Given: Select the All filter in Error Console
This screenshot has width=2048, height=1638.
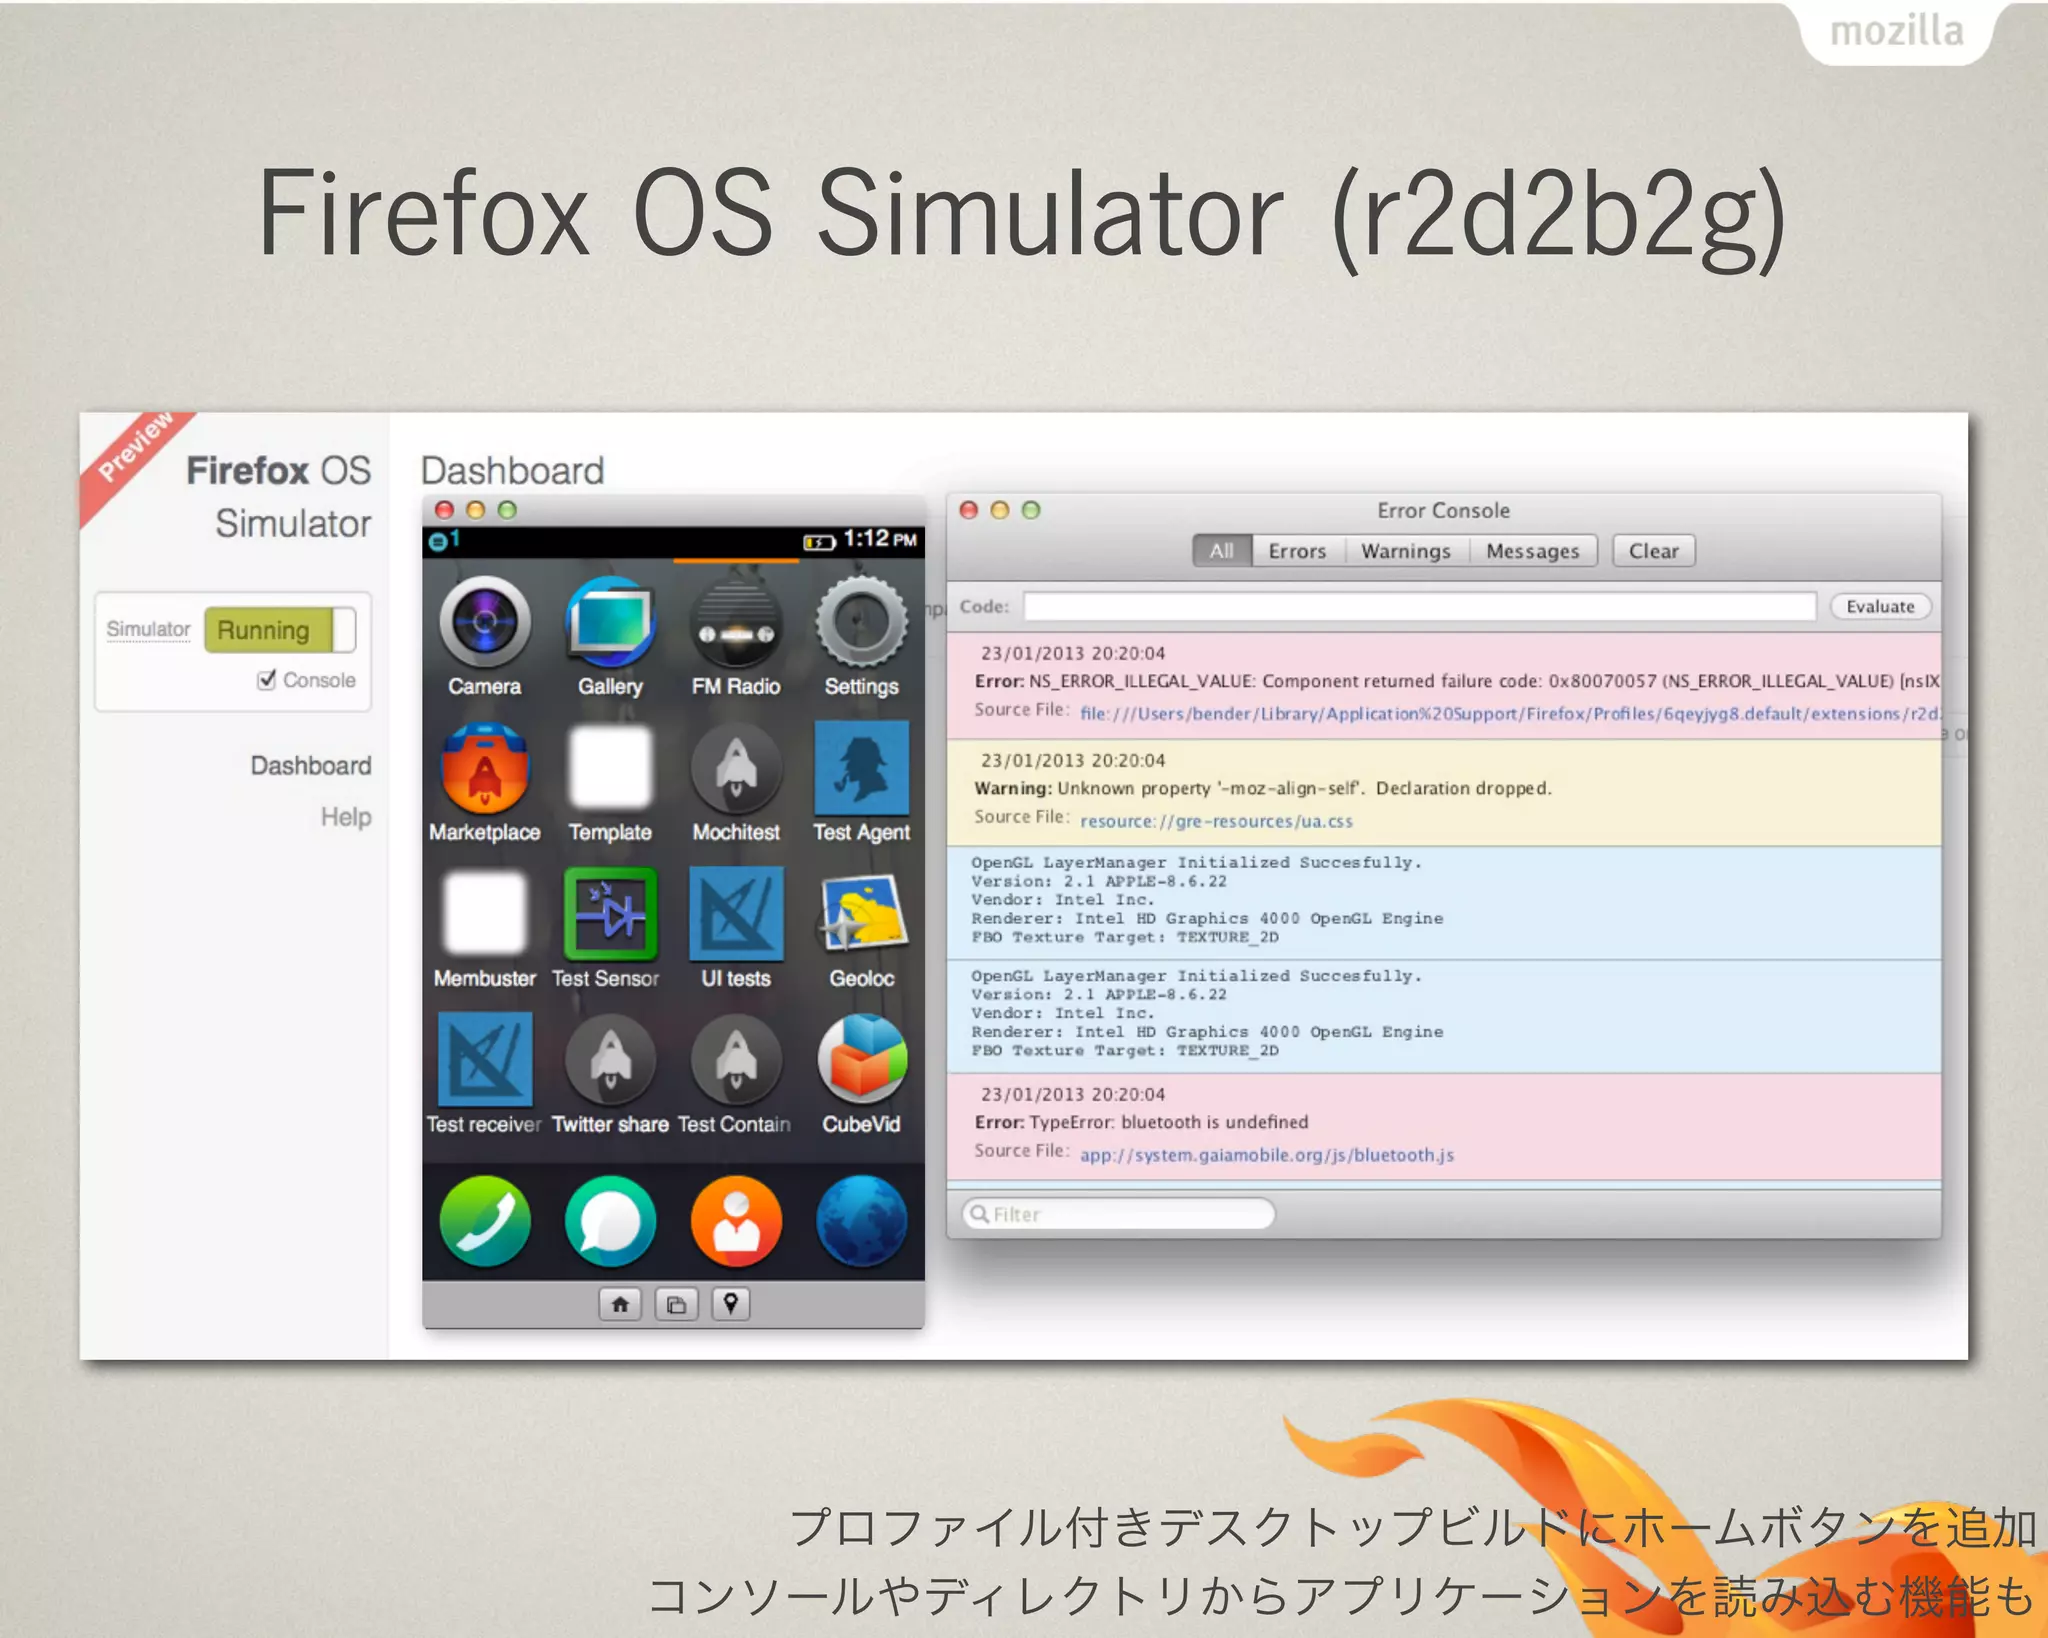Looking at the screenshot, I should pos(1221,551).
